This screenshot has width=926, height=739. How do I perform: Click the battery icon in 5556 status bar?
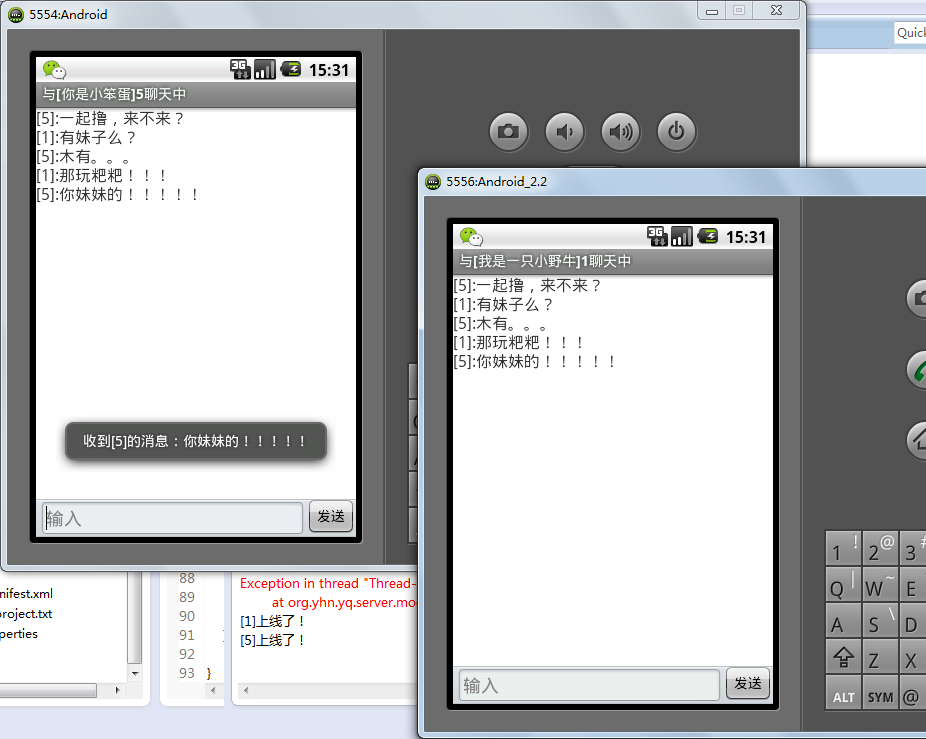(708, 237)
